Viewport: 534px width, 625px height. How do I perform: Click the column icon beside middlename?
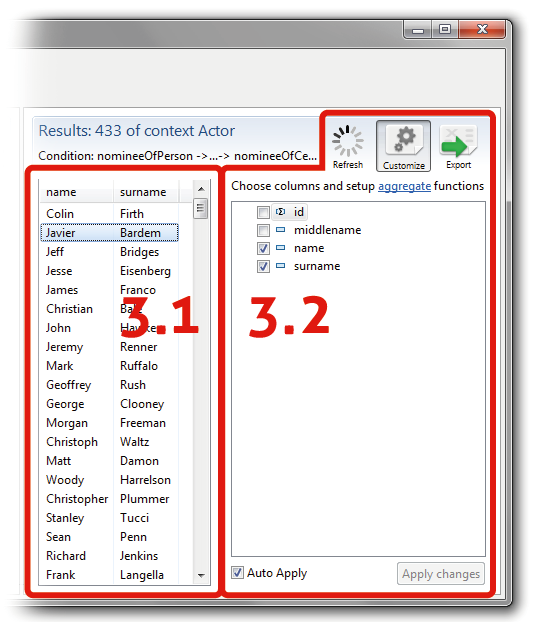coord(281,230)
